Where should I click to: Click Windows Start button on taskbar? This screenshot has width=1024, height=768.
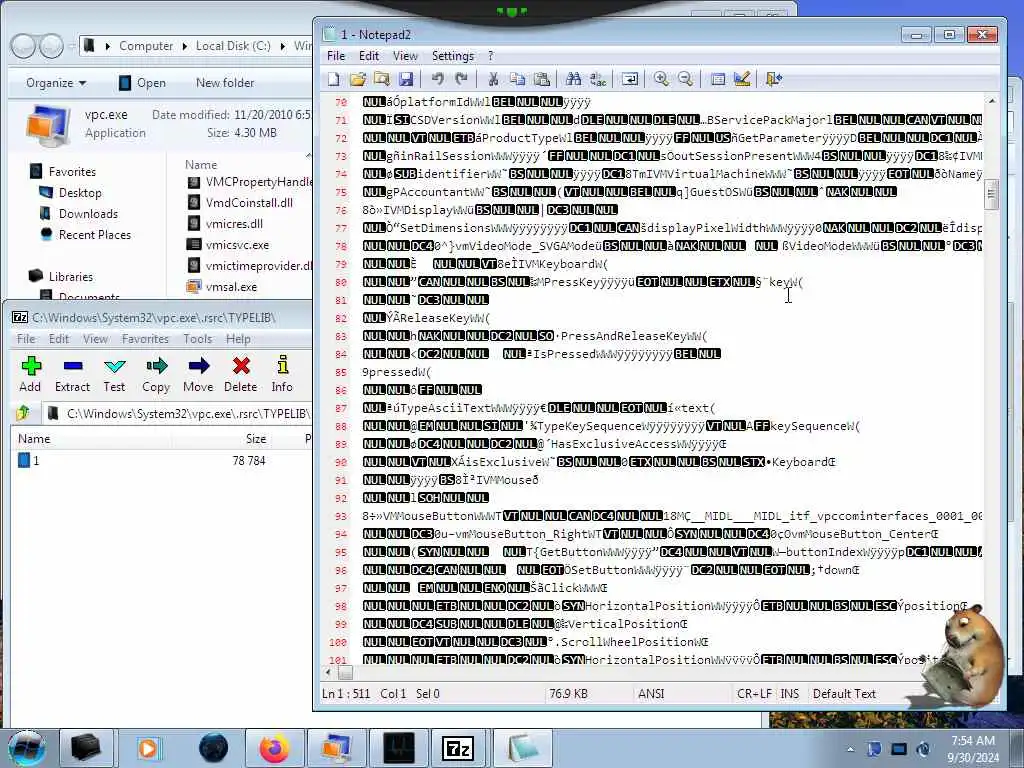click(x=27, y=748)
